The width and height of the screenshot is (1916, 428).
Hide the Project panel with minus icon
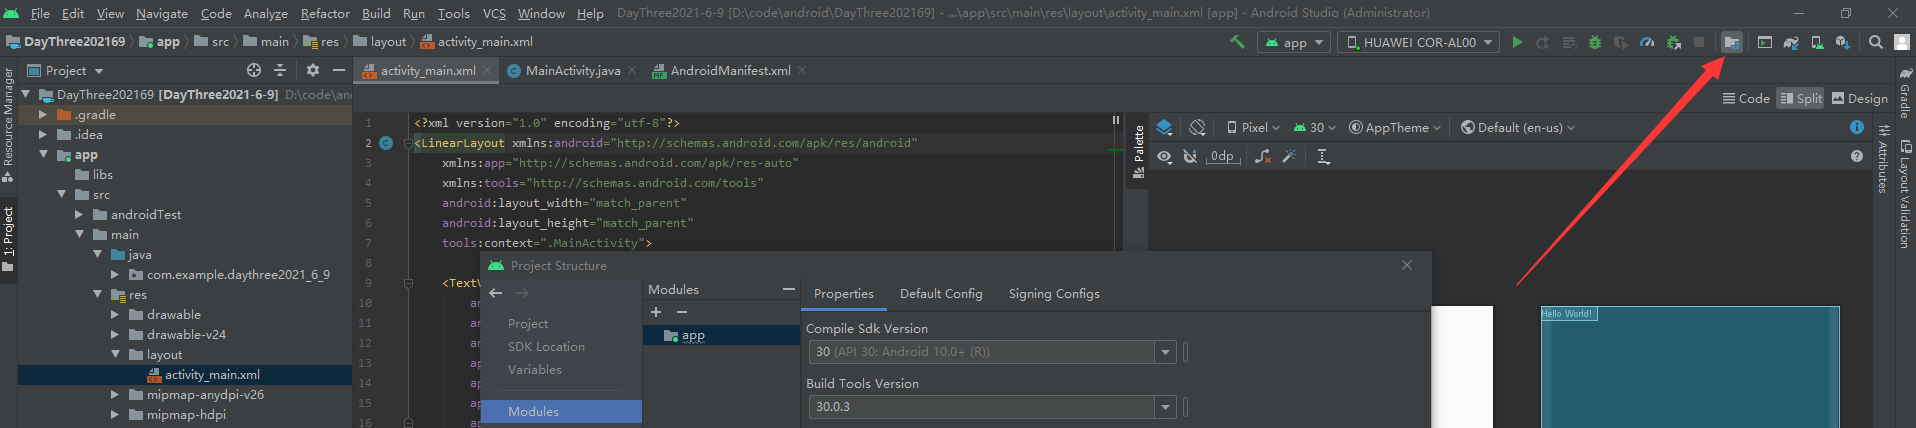tap(339, 70)
